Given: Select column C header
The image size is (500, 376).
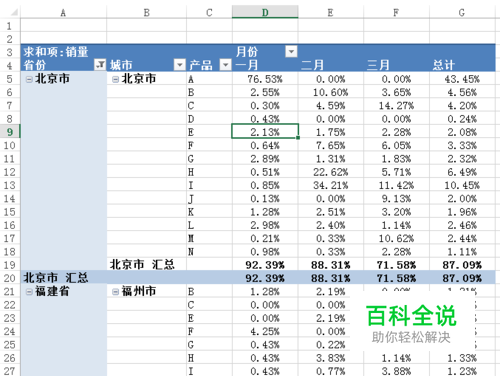Looking at the screenshot, I should pos(209,12).
